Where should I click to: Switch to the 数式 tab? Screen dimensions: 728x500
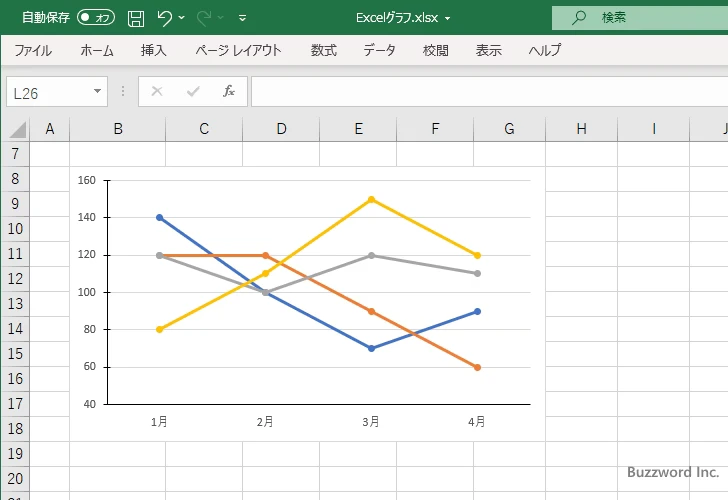coord(324,50)
